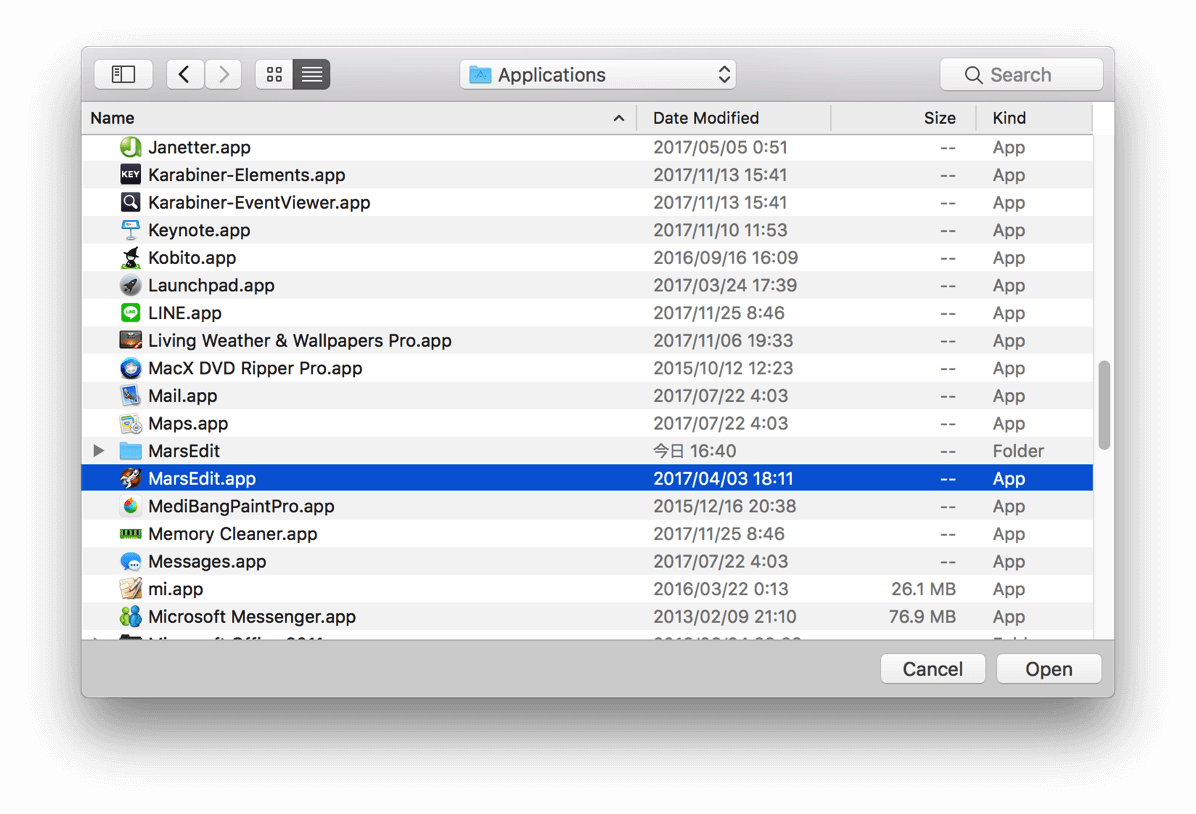Select the Keynote.app icon
Image resolution: width=1196 pixels, height=814 pixels.
coord(130,230)
